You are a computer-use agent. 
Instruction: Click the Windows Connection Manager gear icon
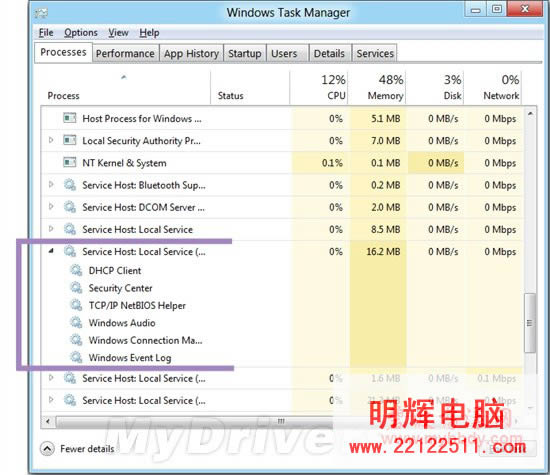pos(76,340)
